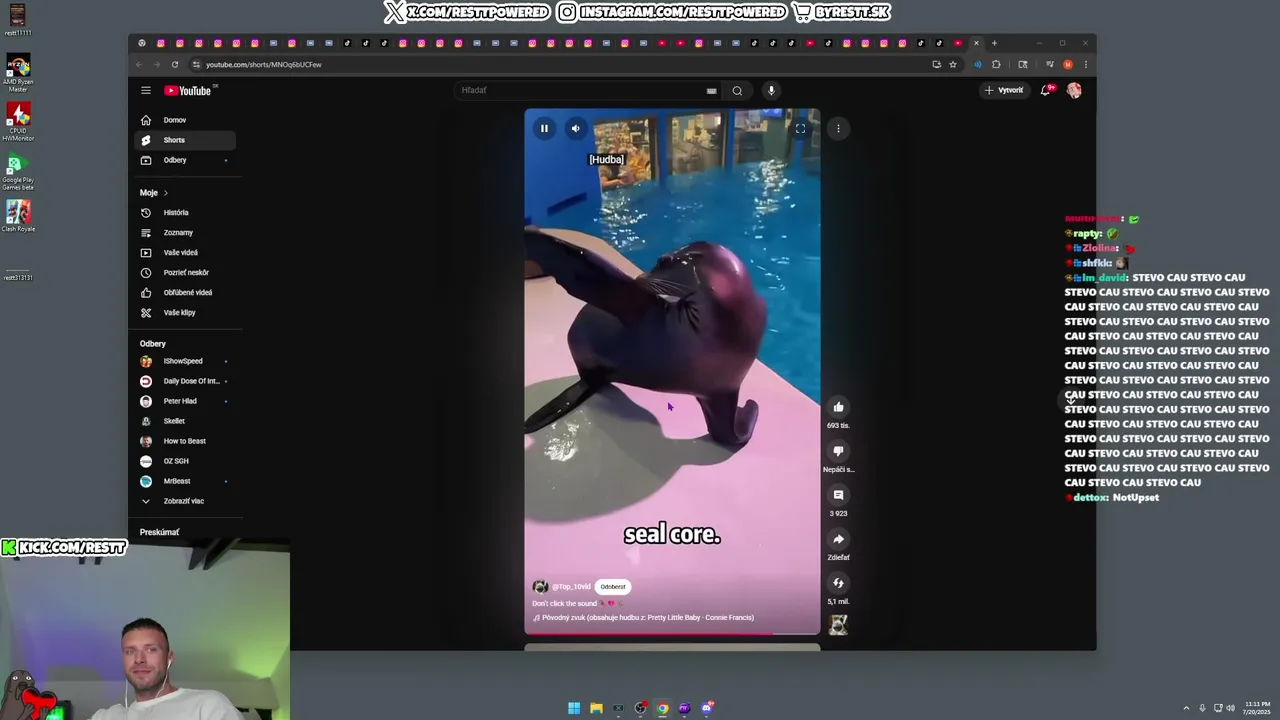
Task: Subscribe with the Odoberať button
Action: coord(613,587)
